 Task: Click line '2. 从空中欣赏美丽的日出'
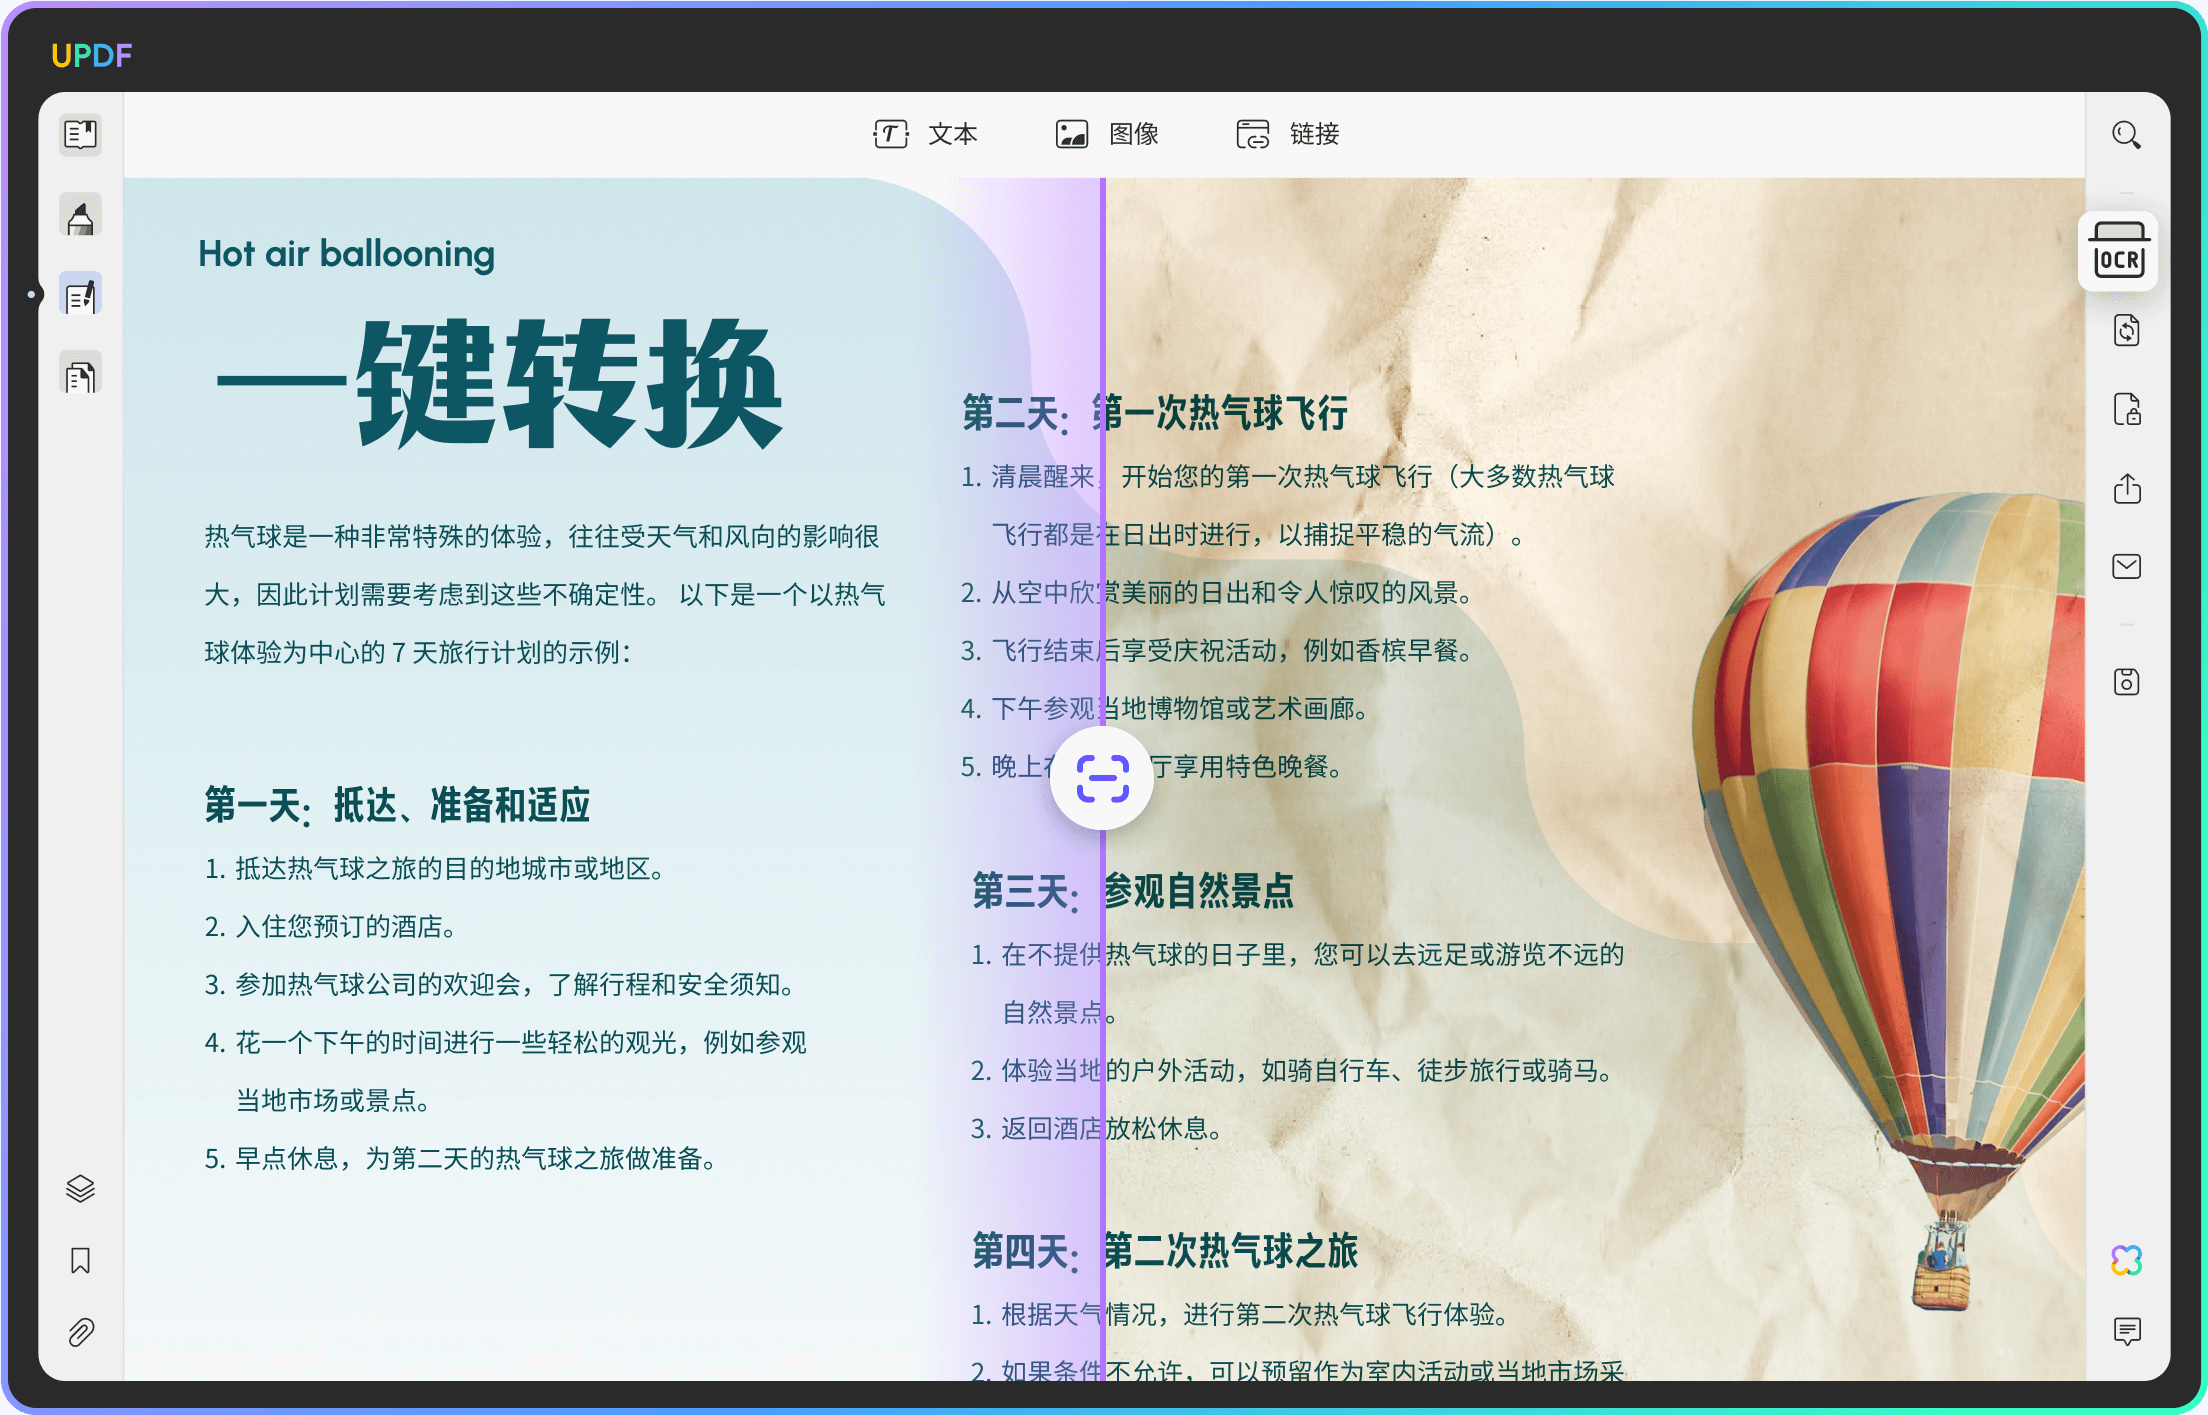(x=1216, y=593)
